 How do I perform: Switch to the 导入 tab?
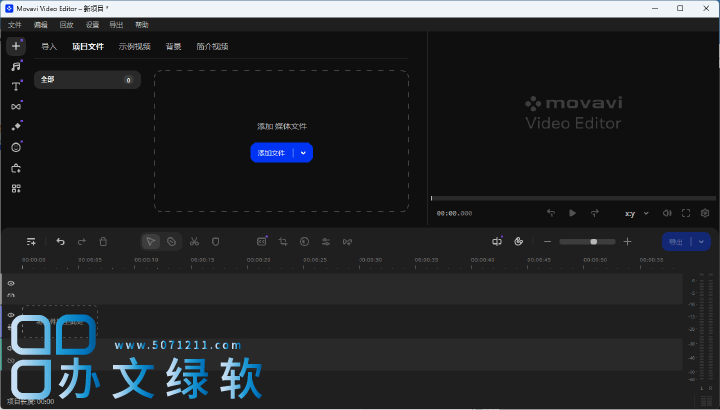pos(49,46)
